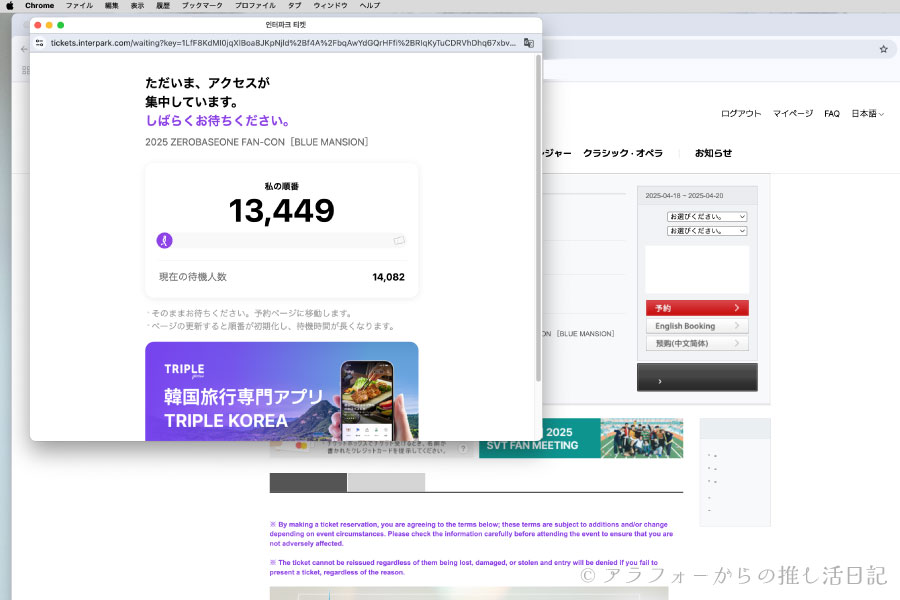
Task: Open first お選びください dropdown
Action: pos(707,216)
